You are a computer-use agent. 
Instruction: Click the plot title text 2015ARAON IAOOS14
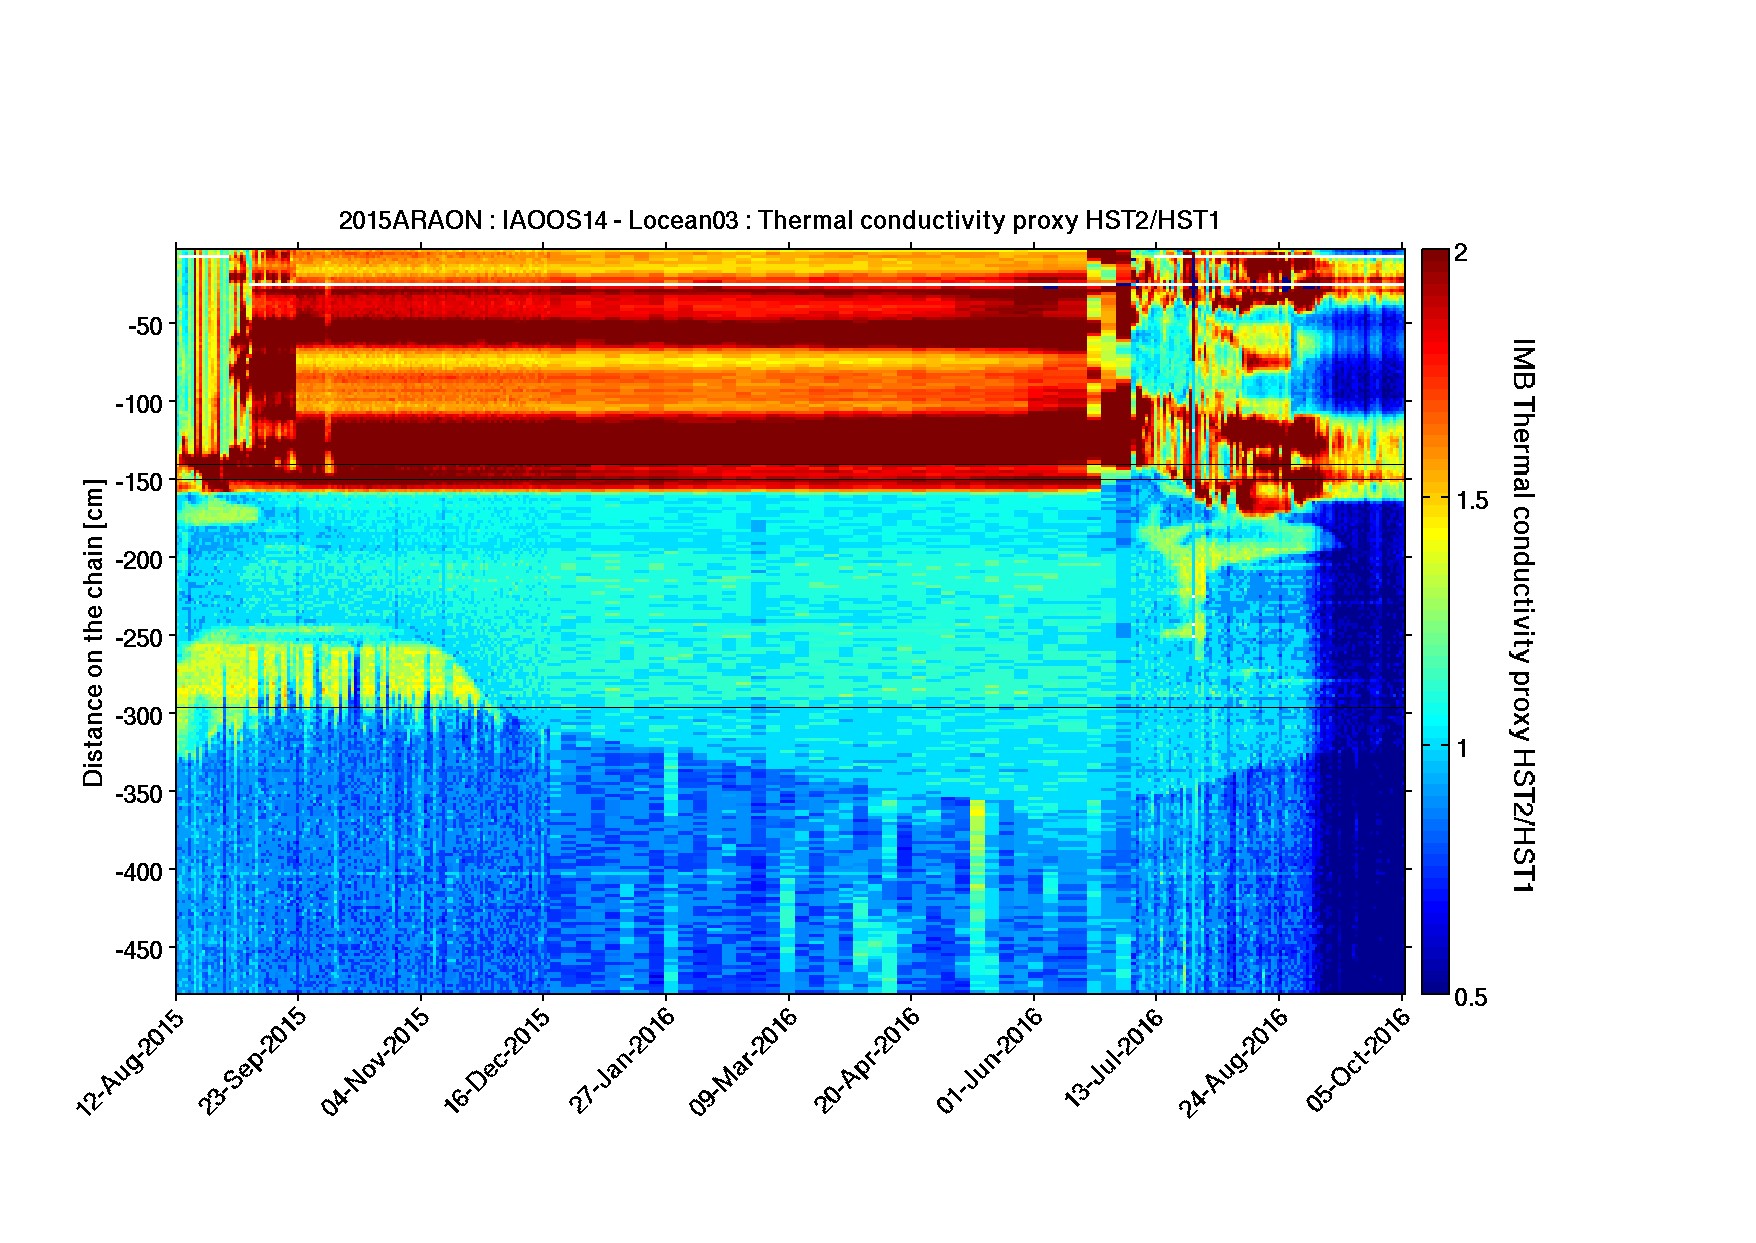pos(778,221)
